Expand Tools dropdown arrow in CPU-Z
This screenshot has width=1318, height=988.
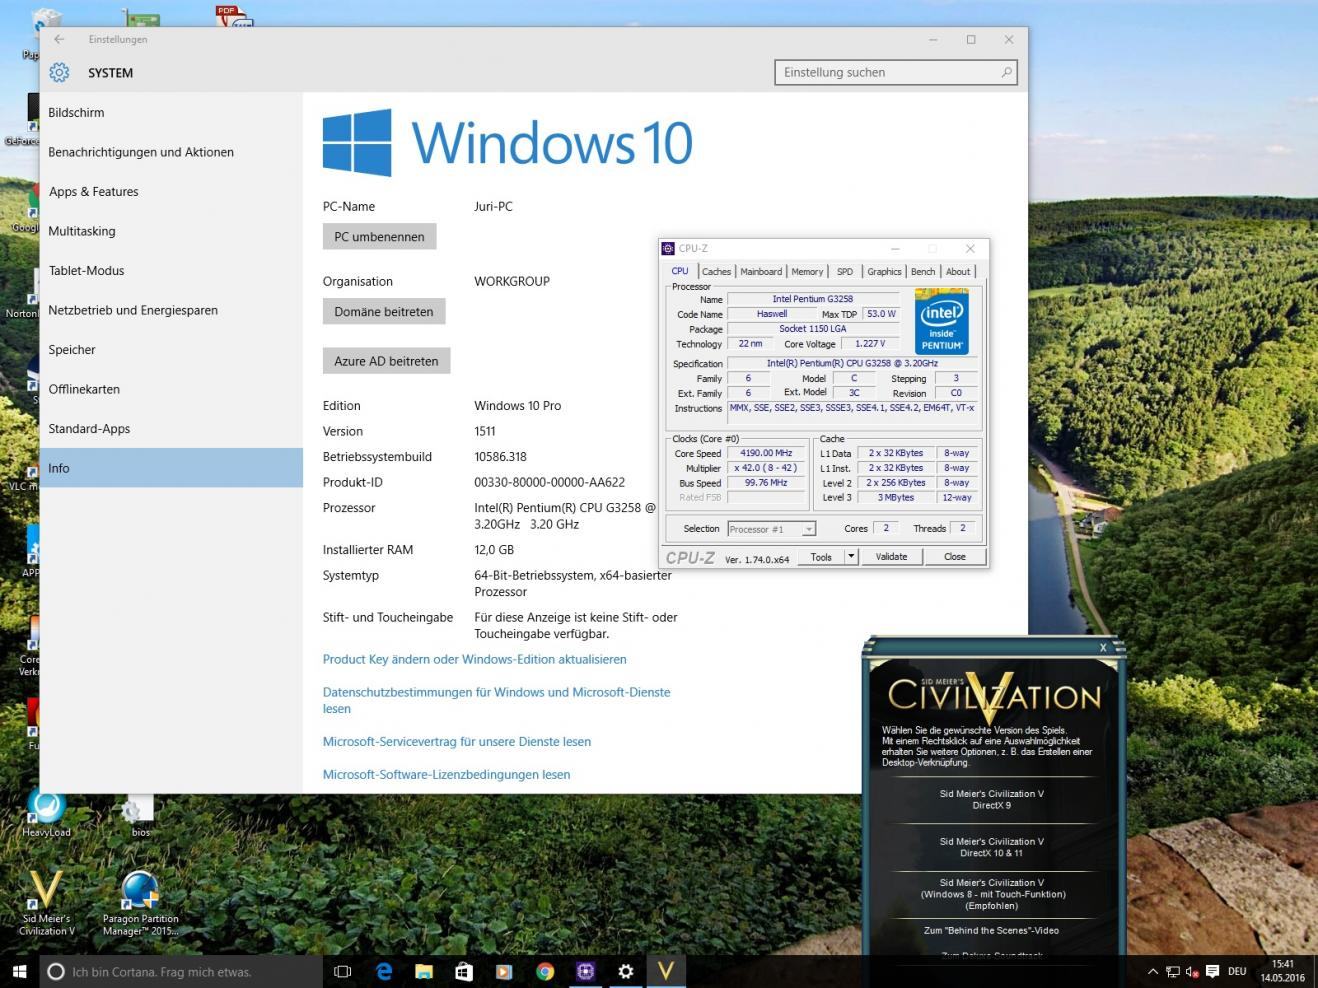(x=851, y=557)
